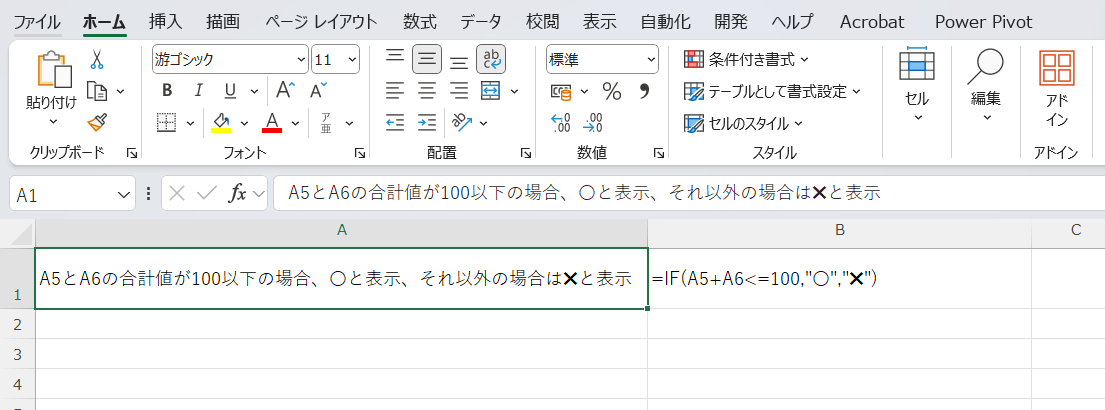Screen dimensions: 1105x410
Task: Click the Format Painter brush icon
Action: click(97, 123)
